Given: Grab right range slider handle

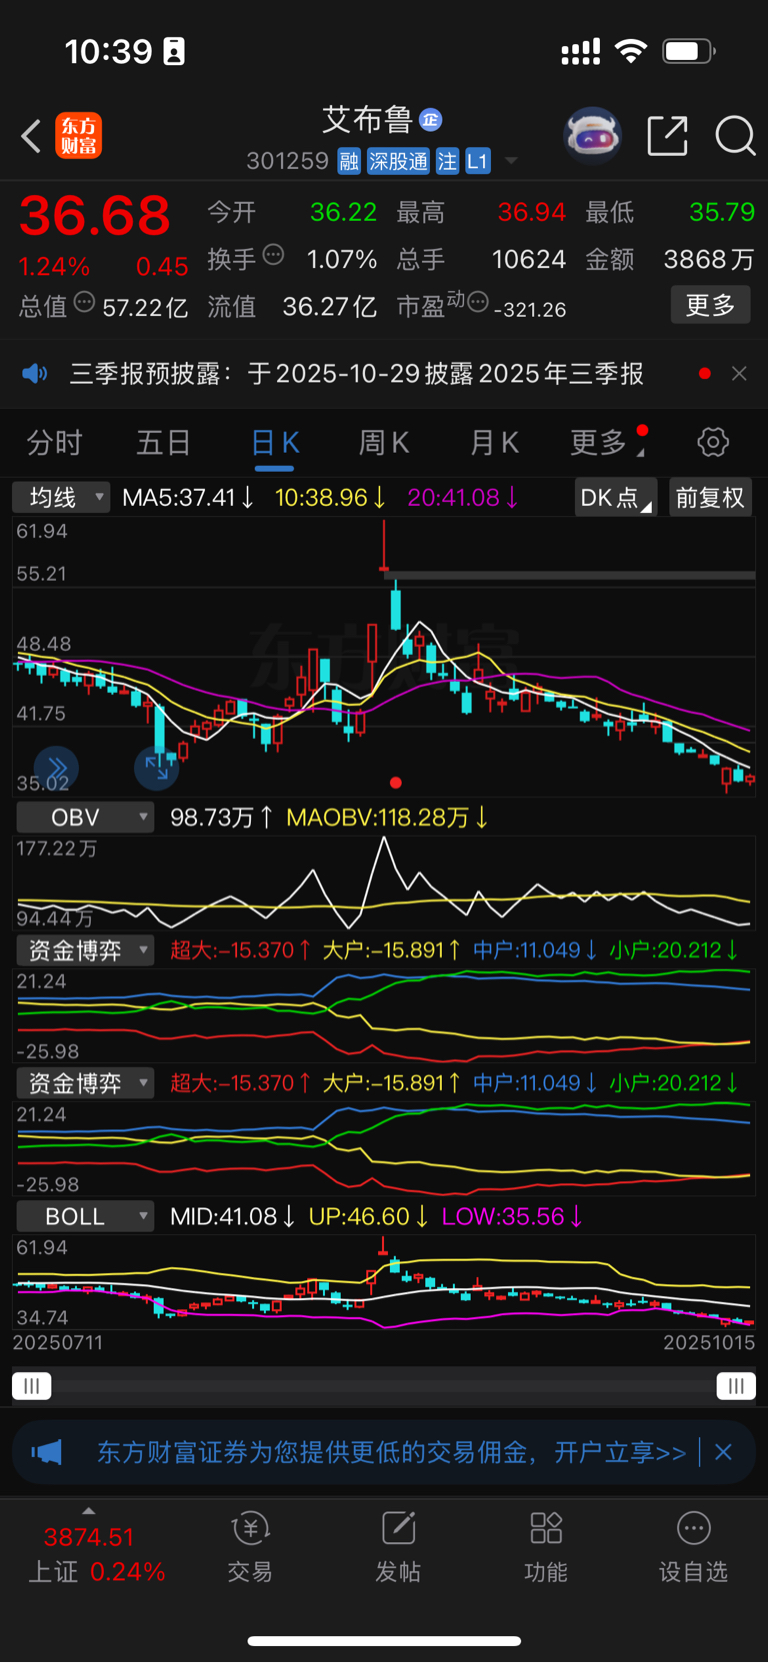Looking at the screenshot, I should tap(736, 1385).
